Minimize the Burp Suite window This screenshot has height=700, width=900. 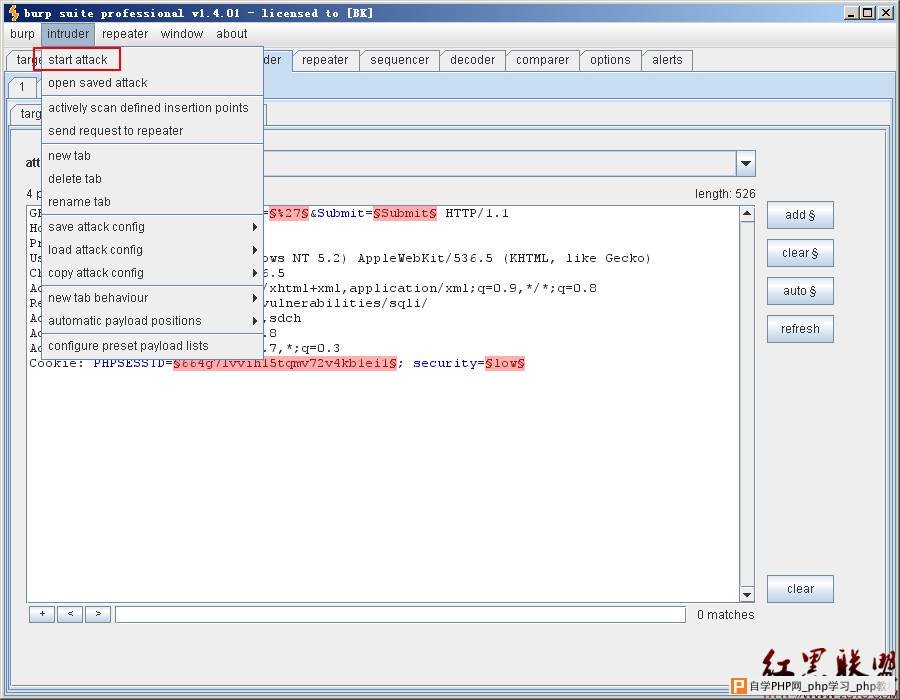[852, 13]
